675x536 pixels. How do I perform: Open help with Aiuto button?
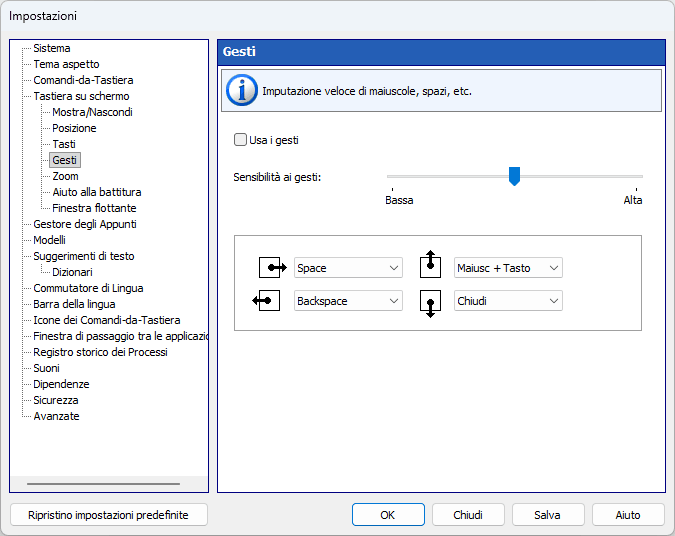pos(628,515)
